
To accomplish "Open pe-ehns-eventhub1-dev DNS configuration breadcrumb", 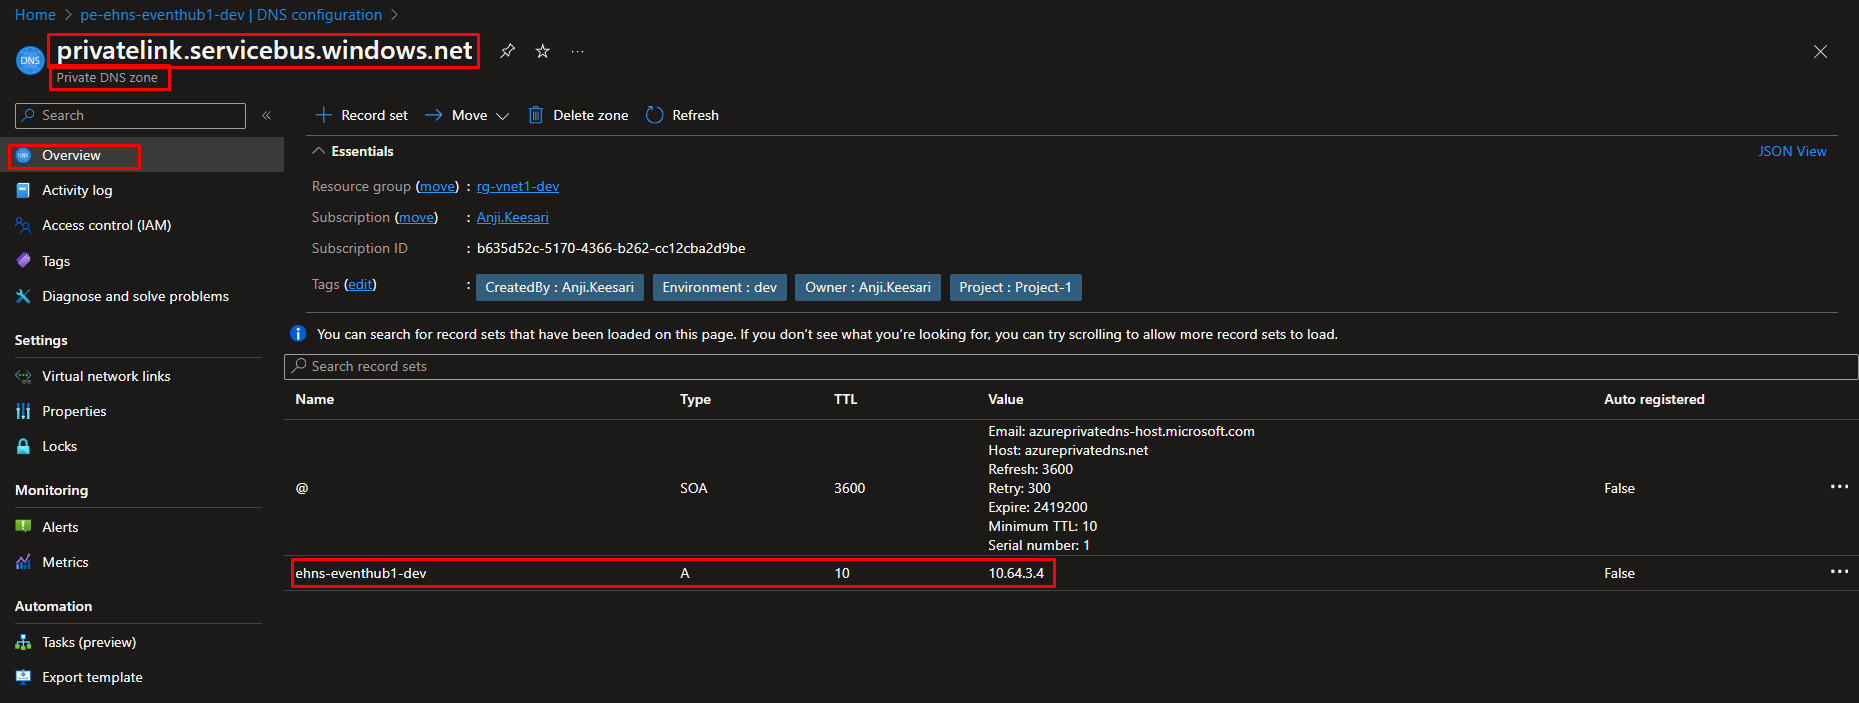I will pos(231,15).
